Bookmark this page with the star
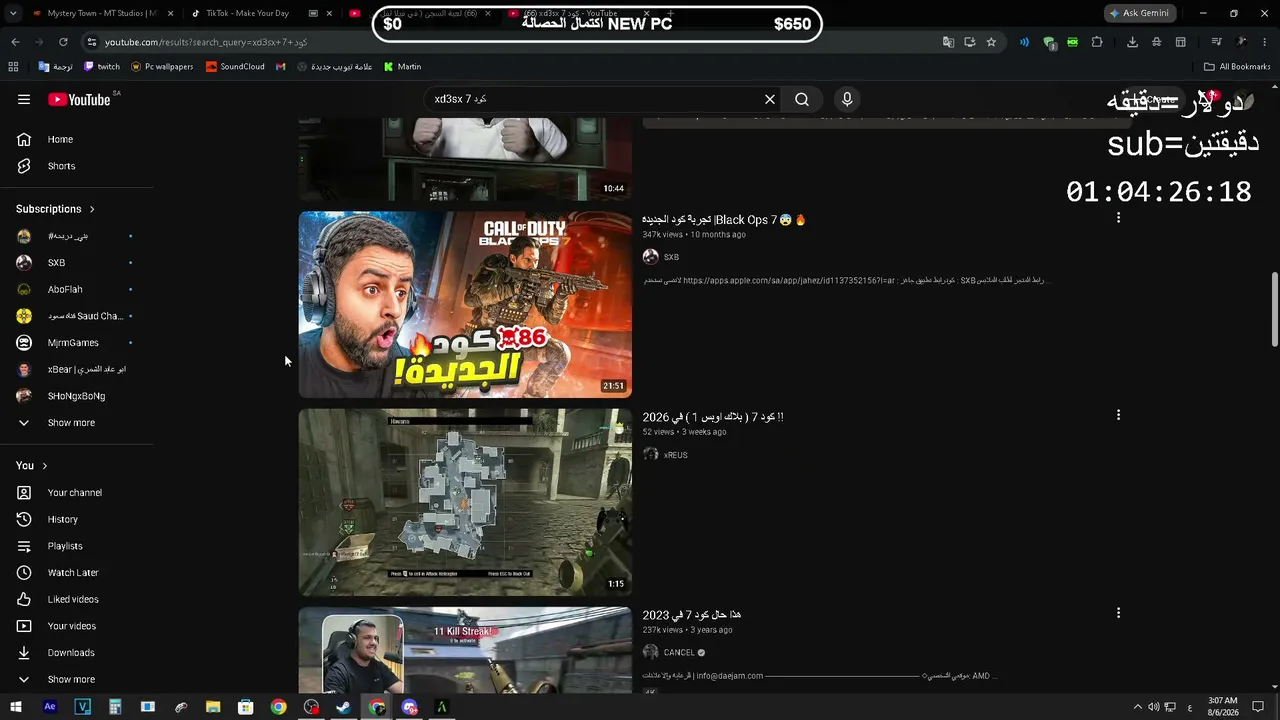 [991, 42]
